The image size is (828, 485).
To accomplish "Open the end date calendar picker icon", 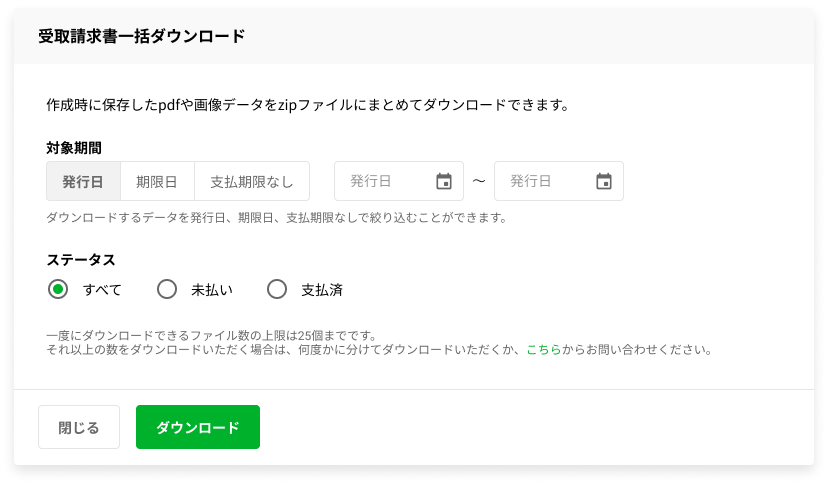I will (x=604, y=181).
